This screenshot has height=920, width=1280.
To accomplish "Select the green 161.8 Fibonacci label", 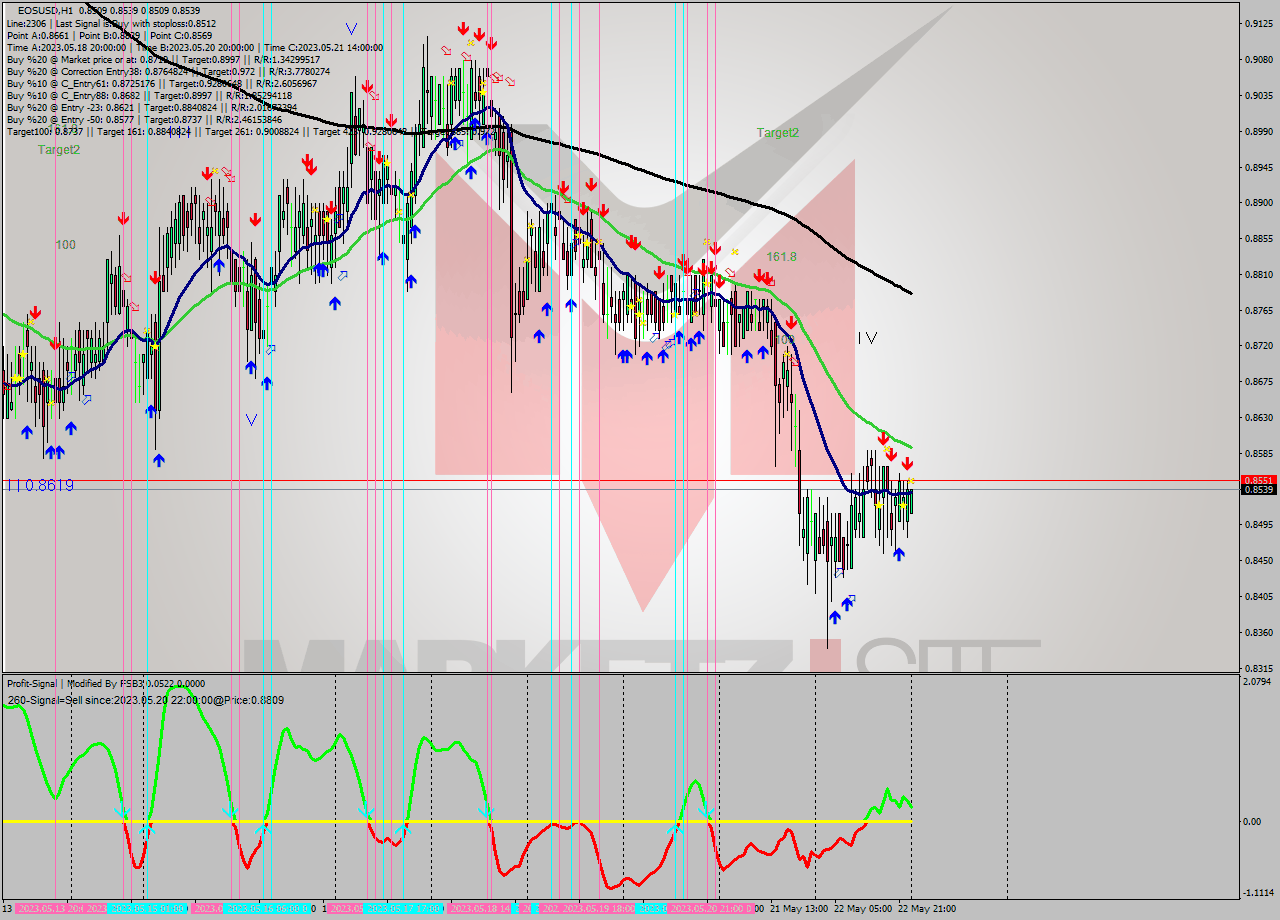I will pos(781,256).
